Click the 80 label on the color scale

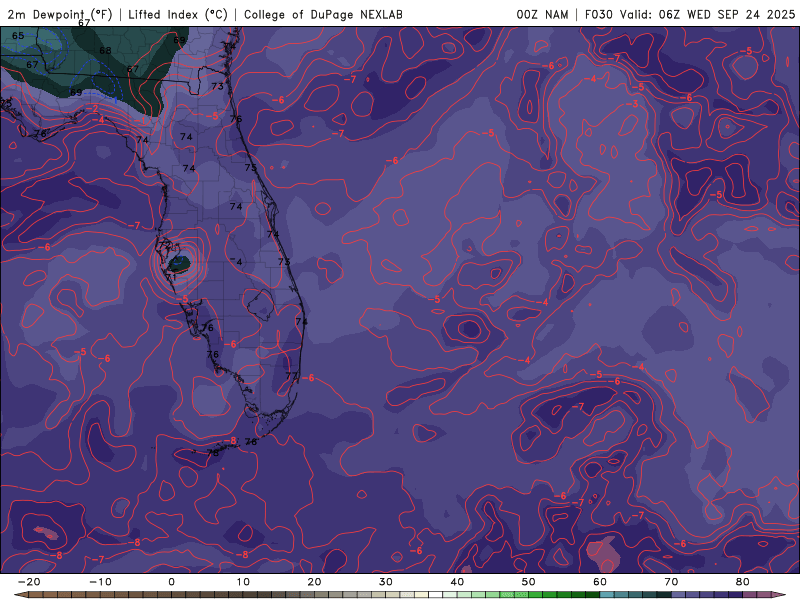pos(743,582)
